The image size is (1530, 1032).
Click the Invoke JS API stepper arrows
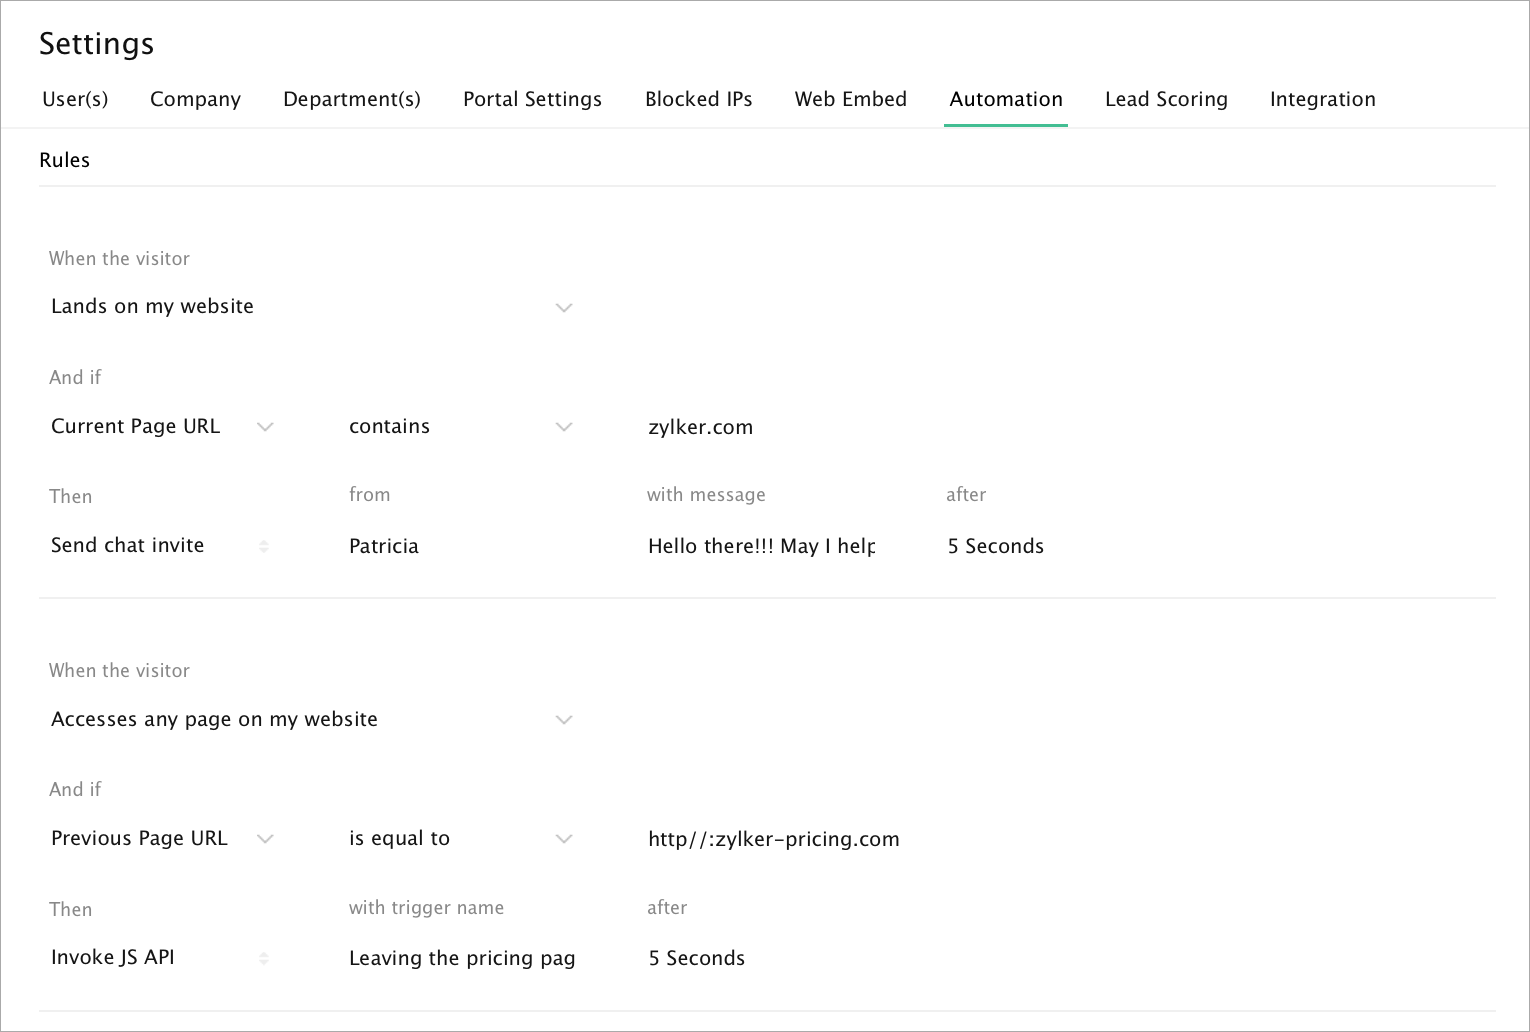264,958
